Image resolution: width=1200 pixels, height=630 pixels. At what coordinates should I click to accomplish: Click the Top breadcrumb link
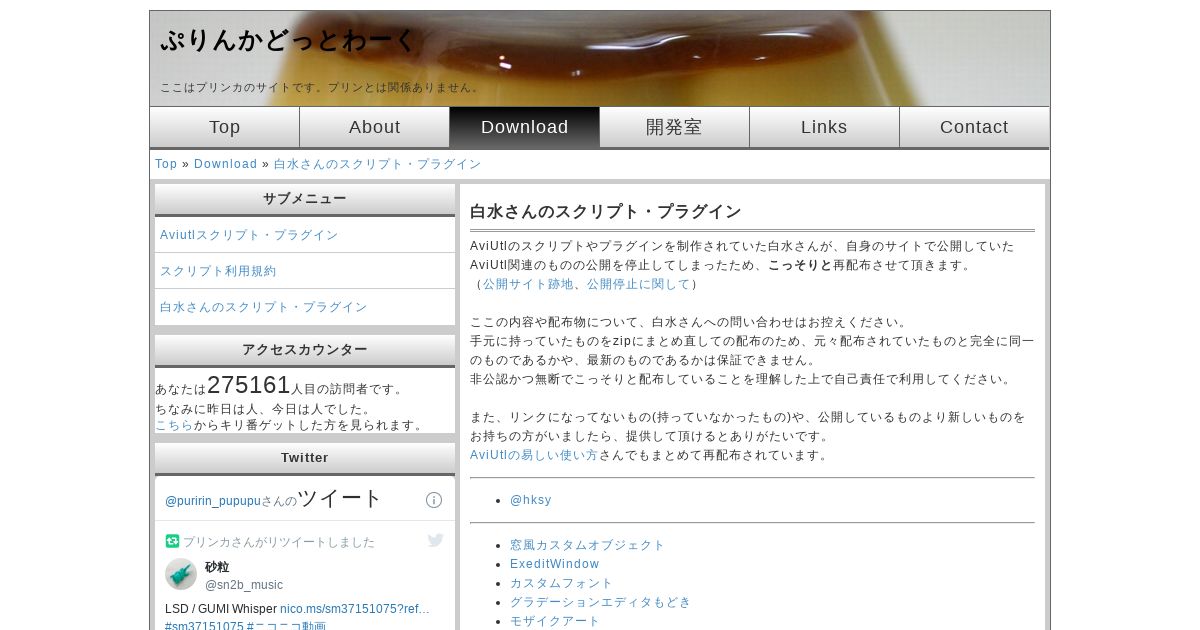click(x=166, y=164)
